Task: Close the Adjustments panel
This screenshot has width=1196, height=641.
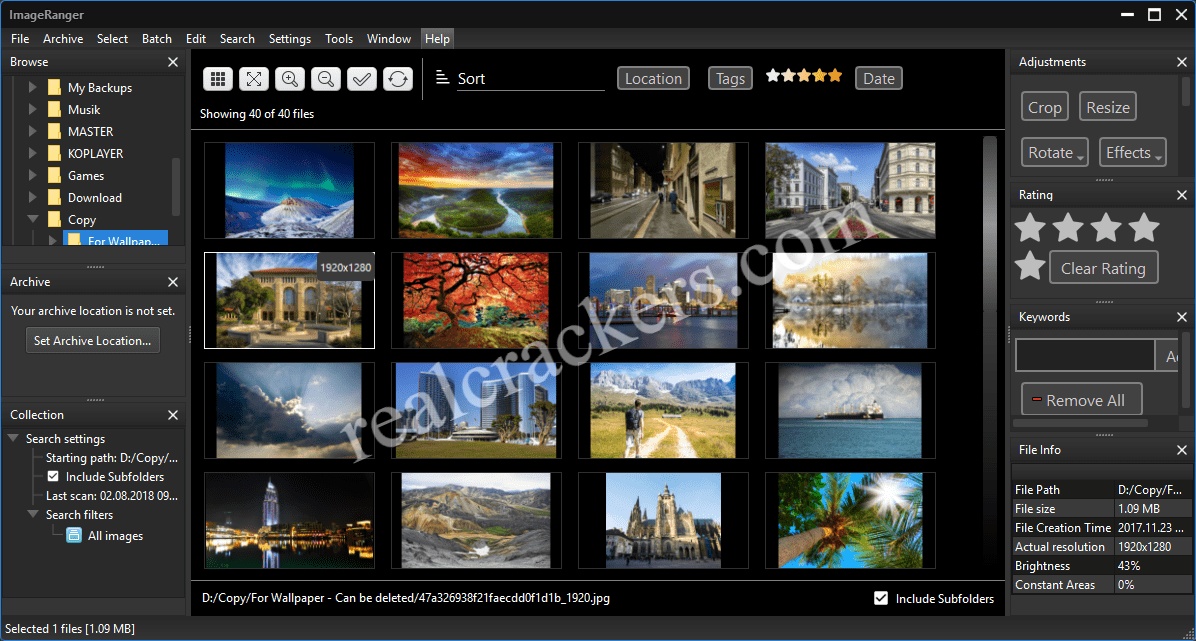Action: pyautogui.click(x=1182, y=62)
